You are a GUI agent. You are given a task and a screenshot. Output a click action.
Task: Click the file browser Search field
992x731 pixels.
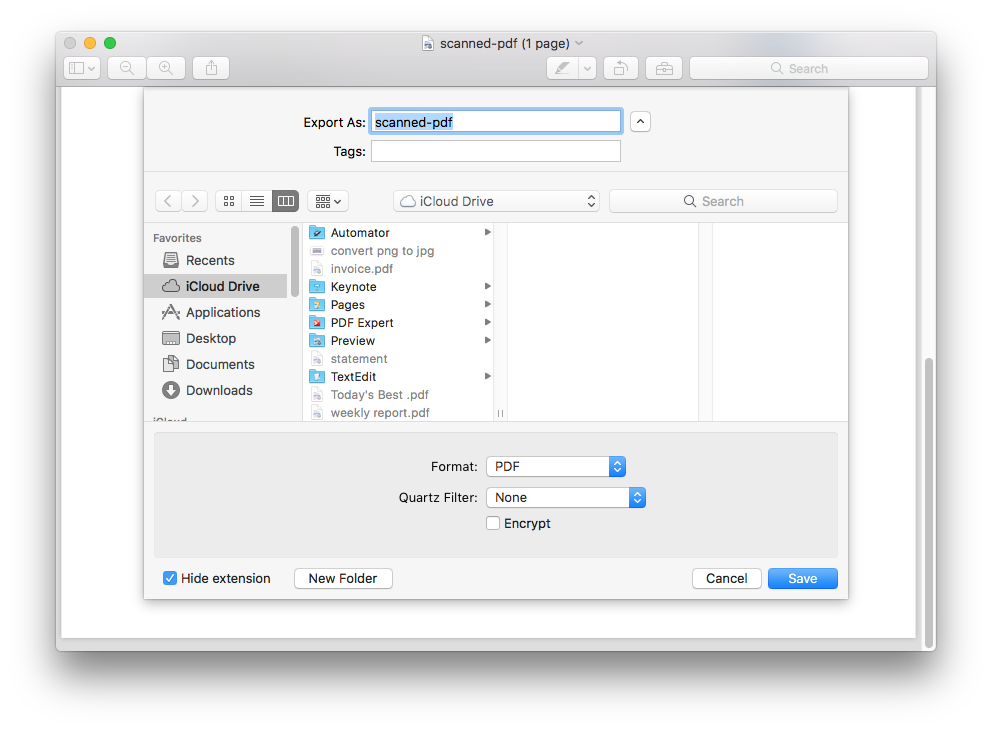tap(723, 201)
